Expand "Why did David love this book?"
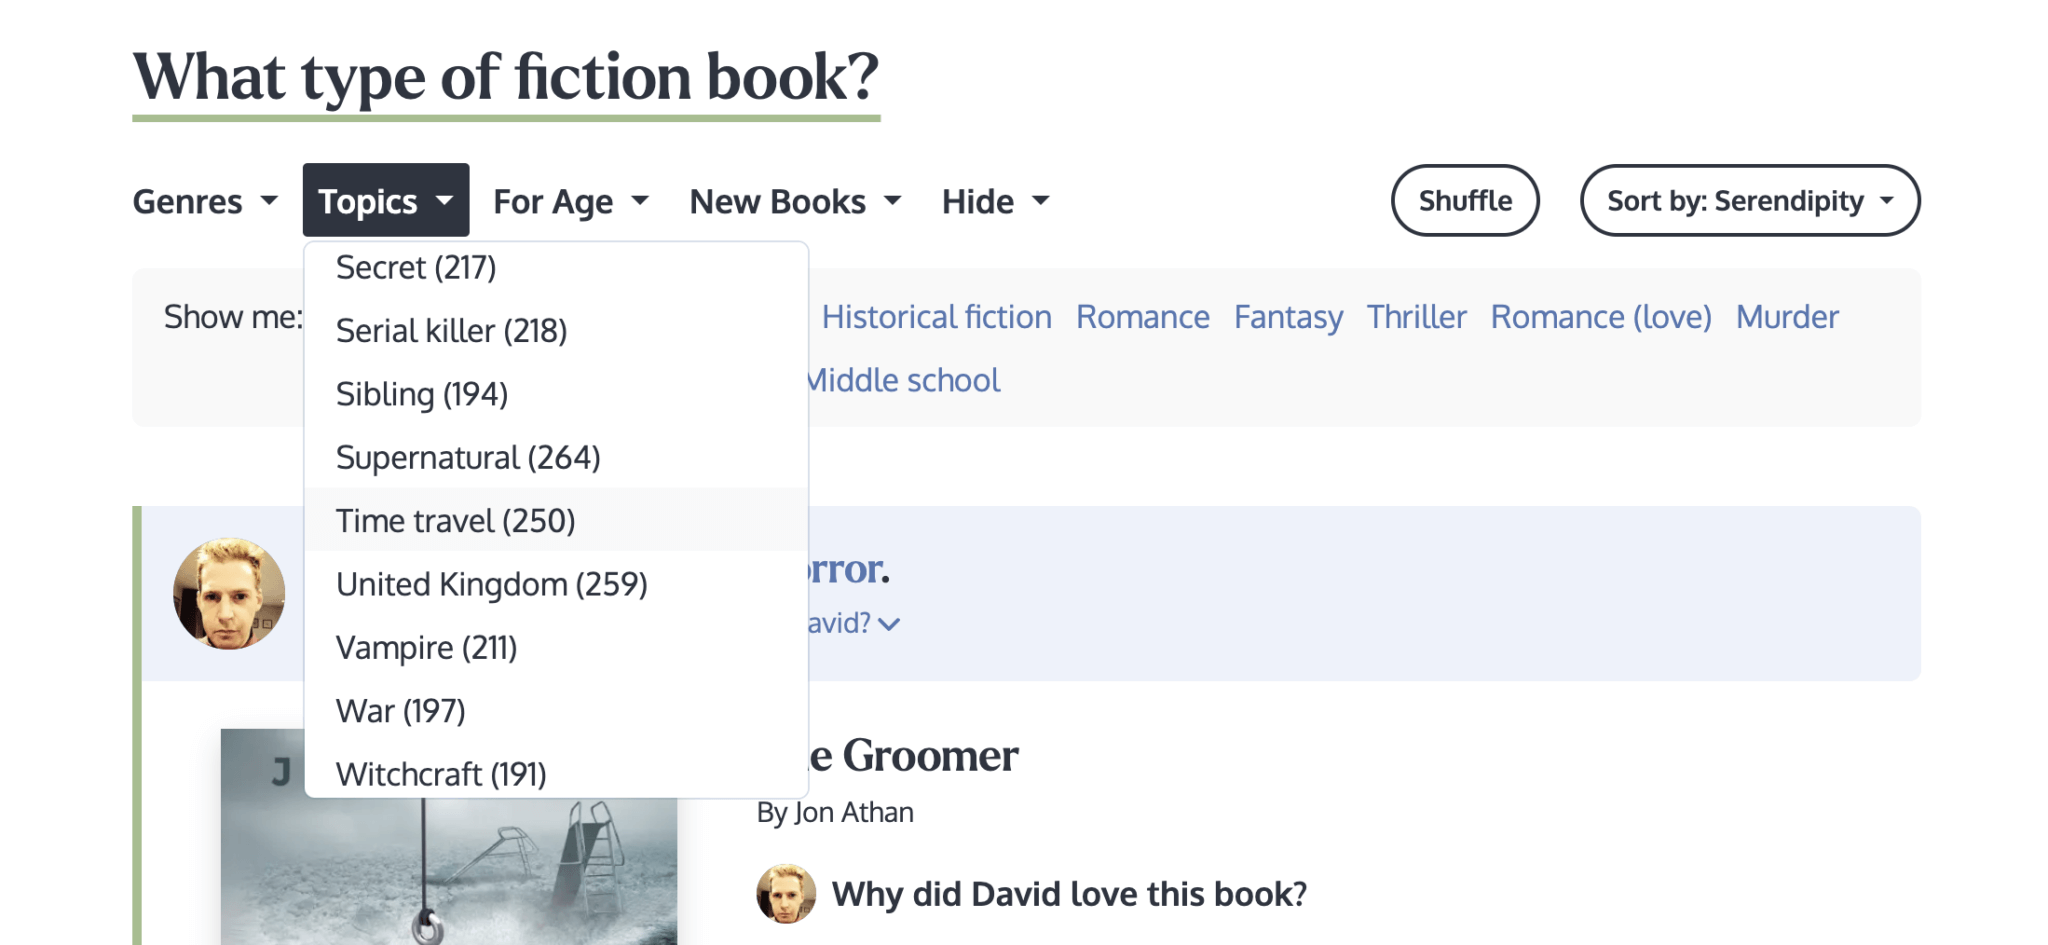Image resolution: width=2048 pixels, height=945 pixels. (x=1070, y=893)
